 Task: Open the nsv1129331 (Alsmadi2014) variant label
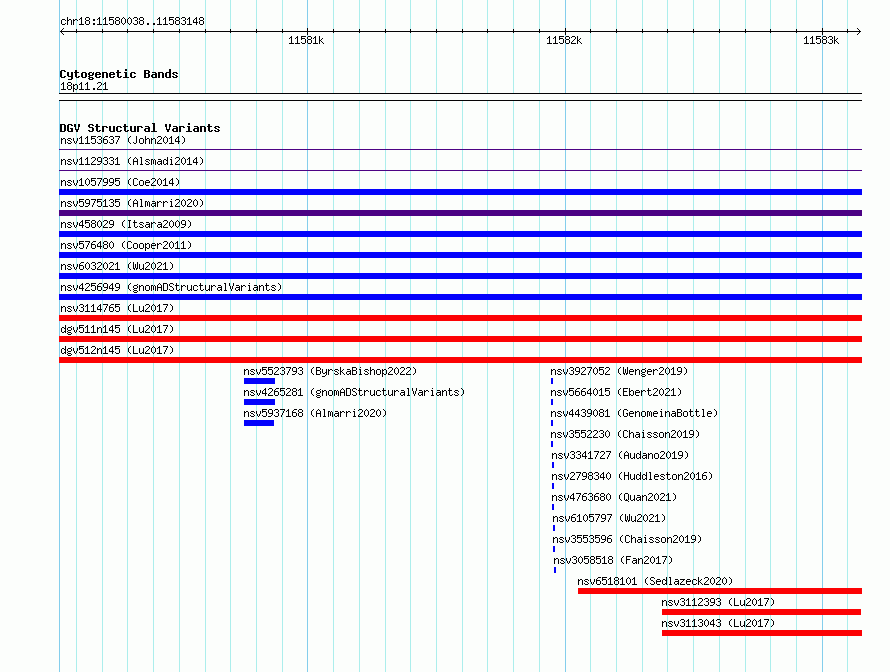132,161
